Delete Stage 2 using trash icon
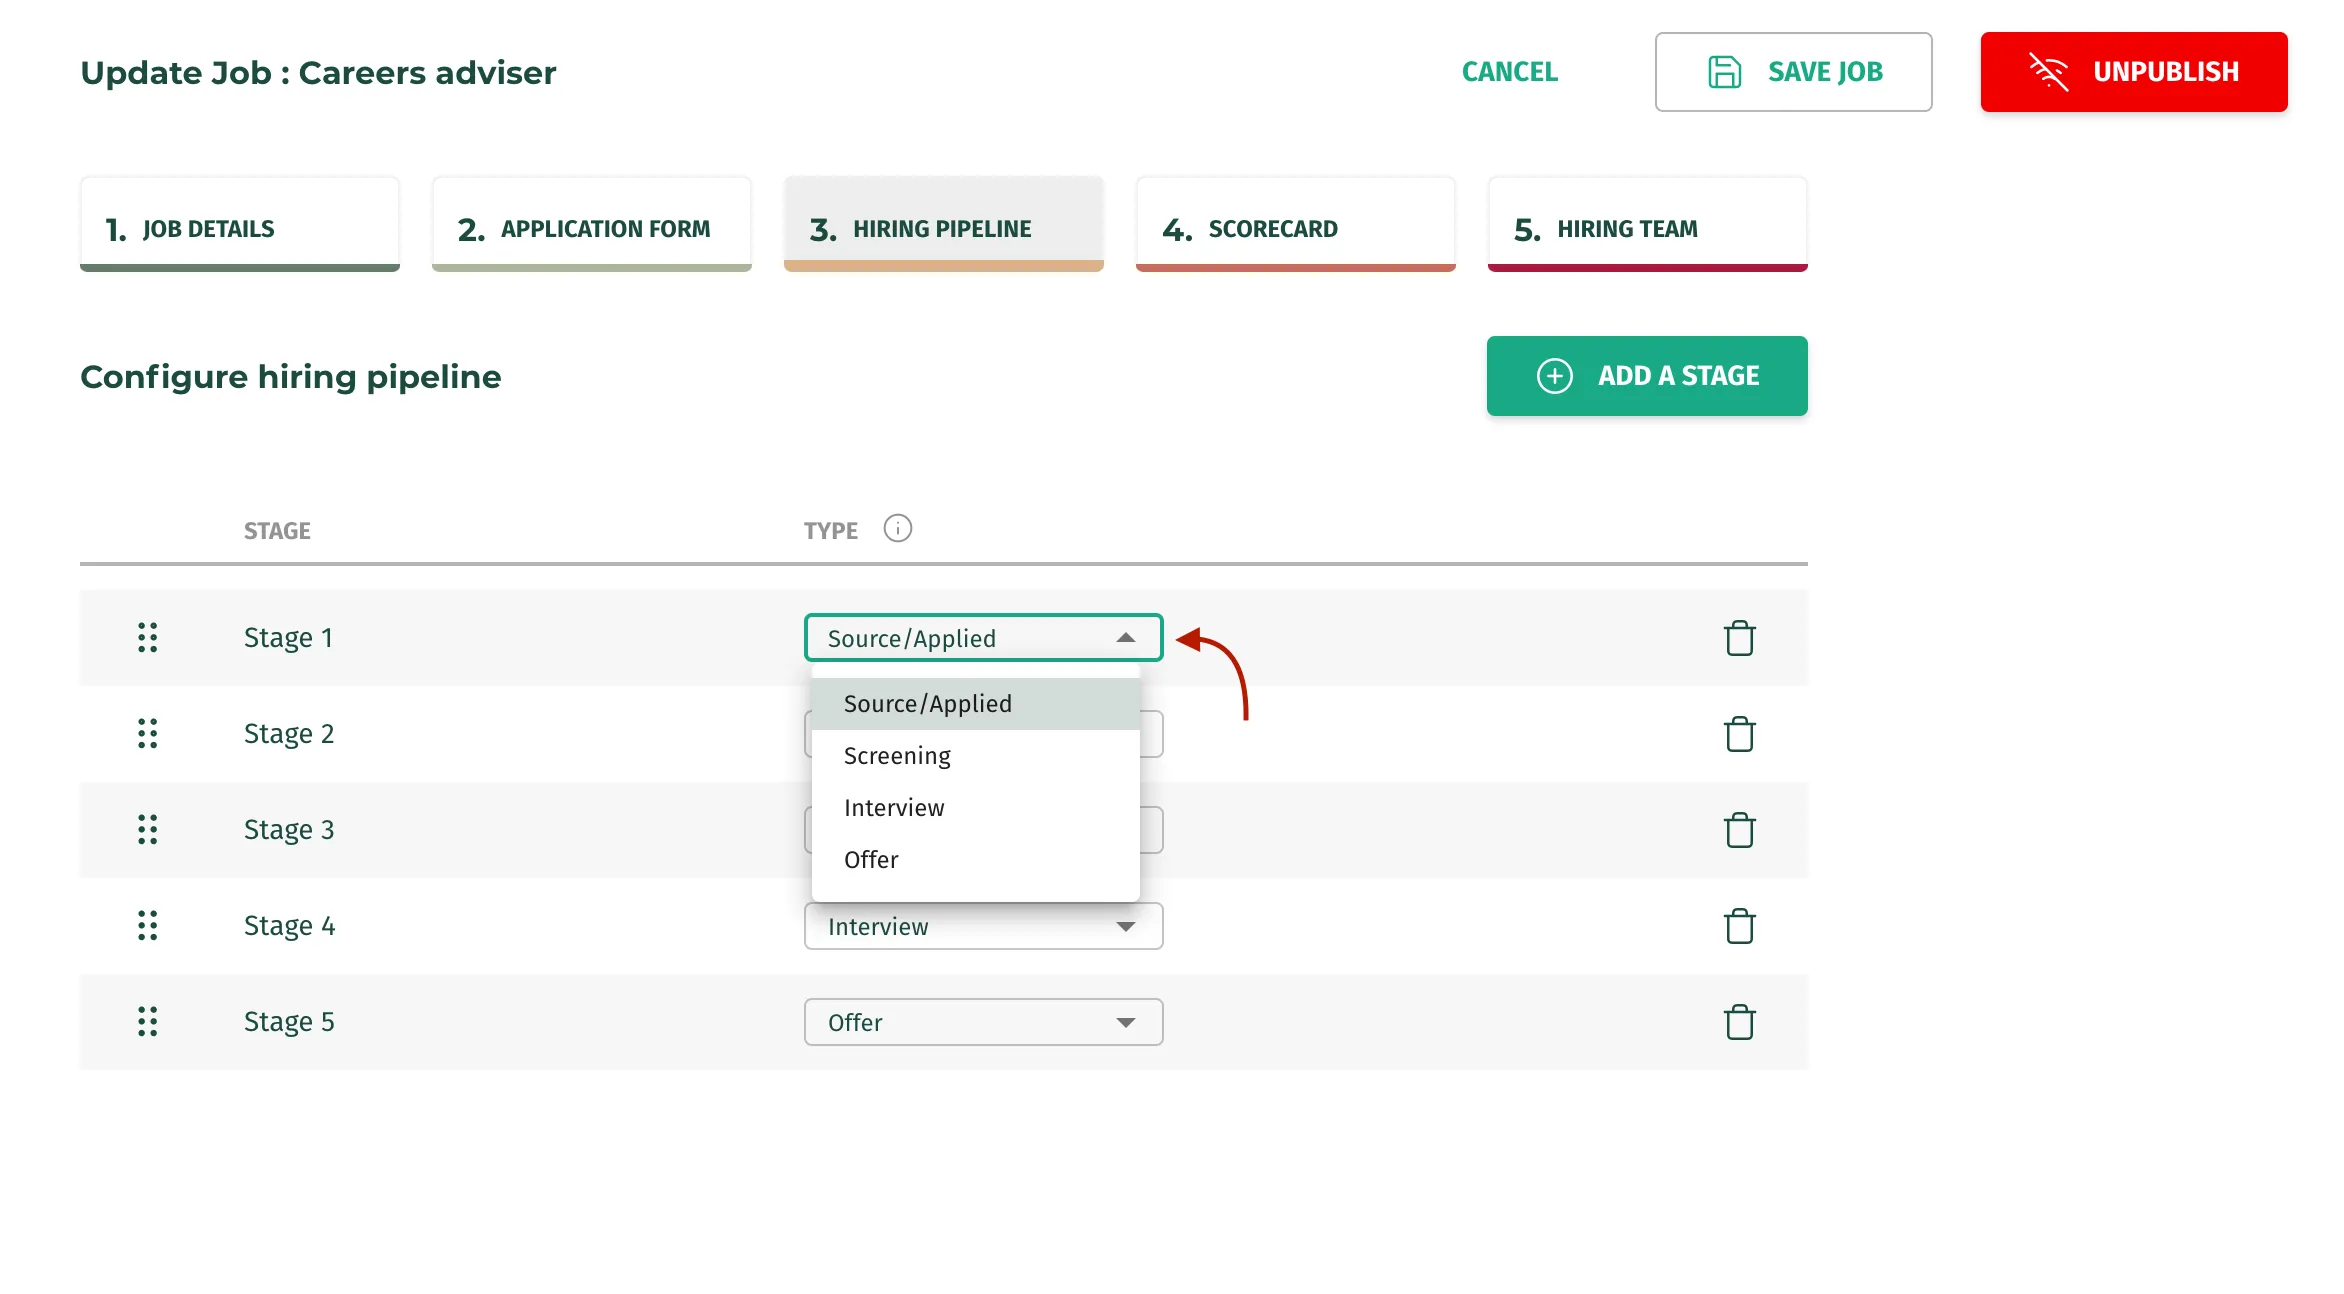Screen dimensions: 2344x1294 [1739, 734]
